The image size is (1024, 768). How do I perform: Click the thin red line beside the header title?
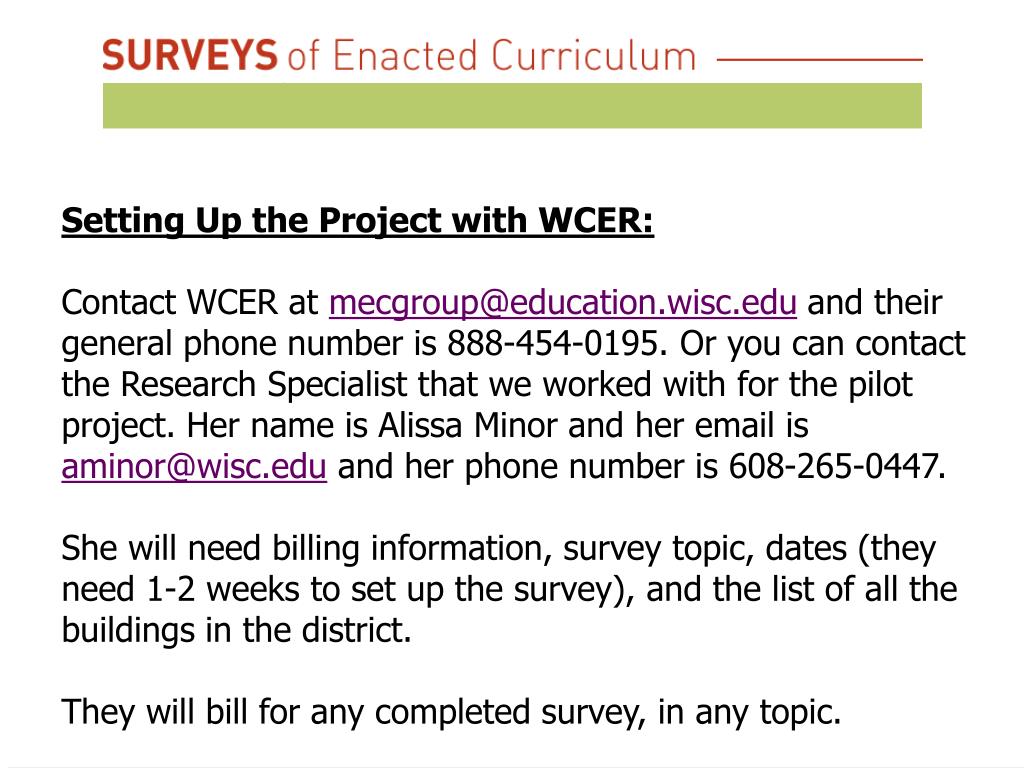[x=819, y=59]
